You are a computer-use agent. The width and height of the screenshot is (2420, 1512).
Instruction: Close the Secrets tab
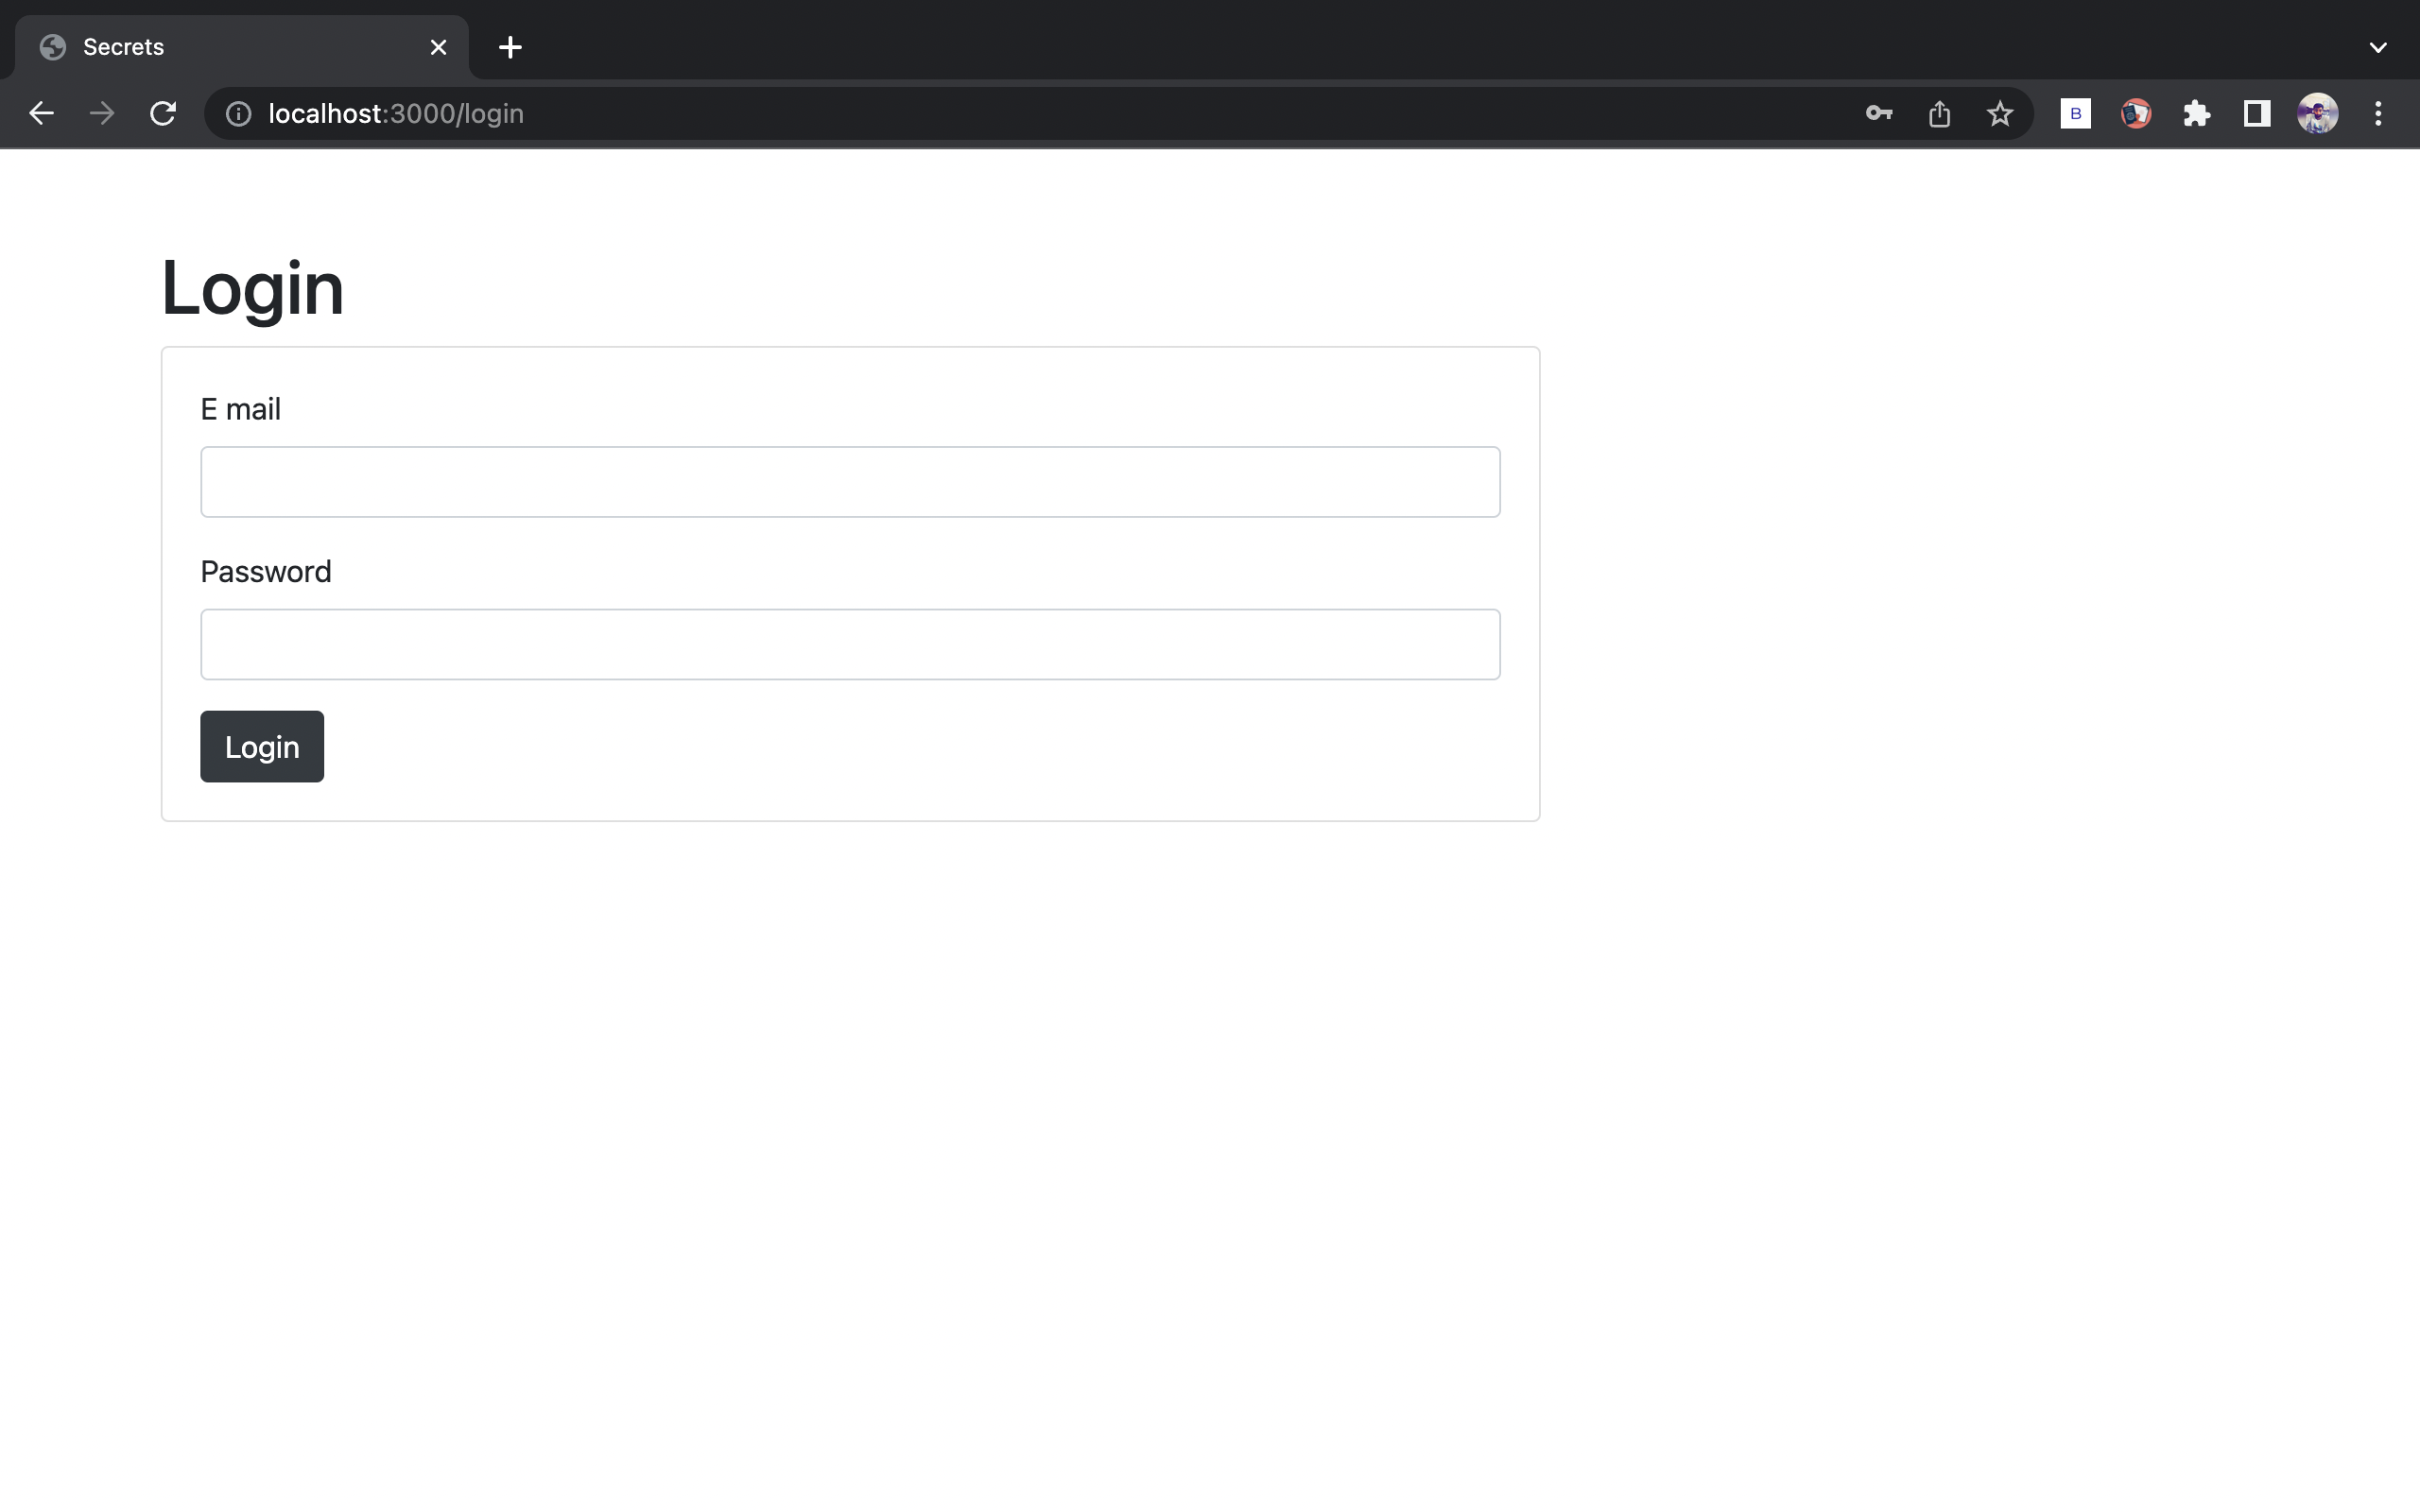438,47
